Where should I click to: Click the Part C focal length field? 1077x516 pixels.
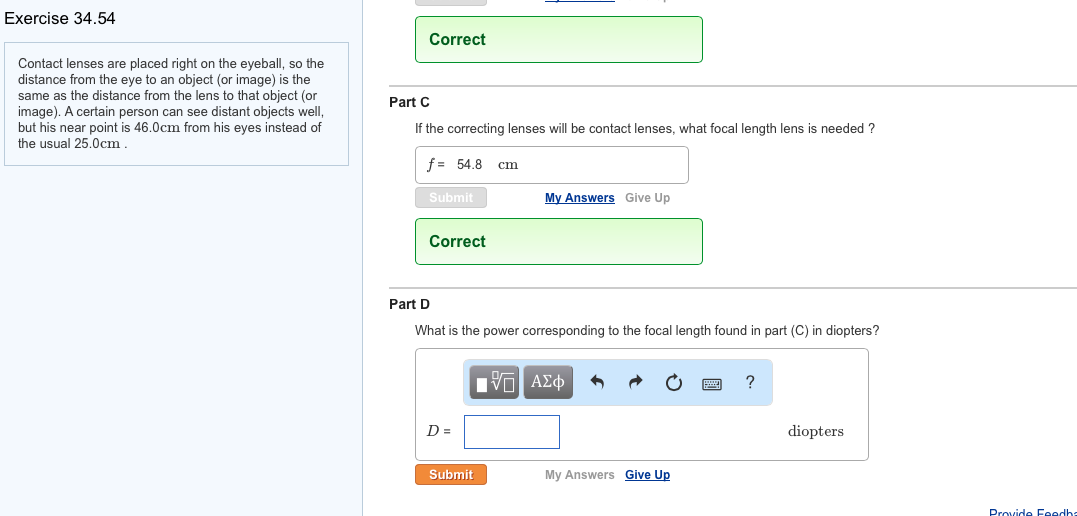pyautogui.click(x=552, y=165)
